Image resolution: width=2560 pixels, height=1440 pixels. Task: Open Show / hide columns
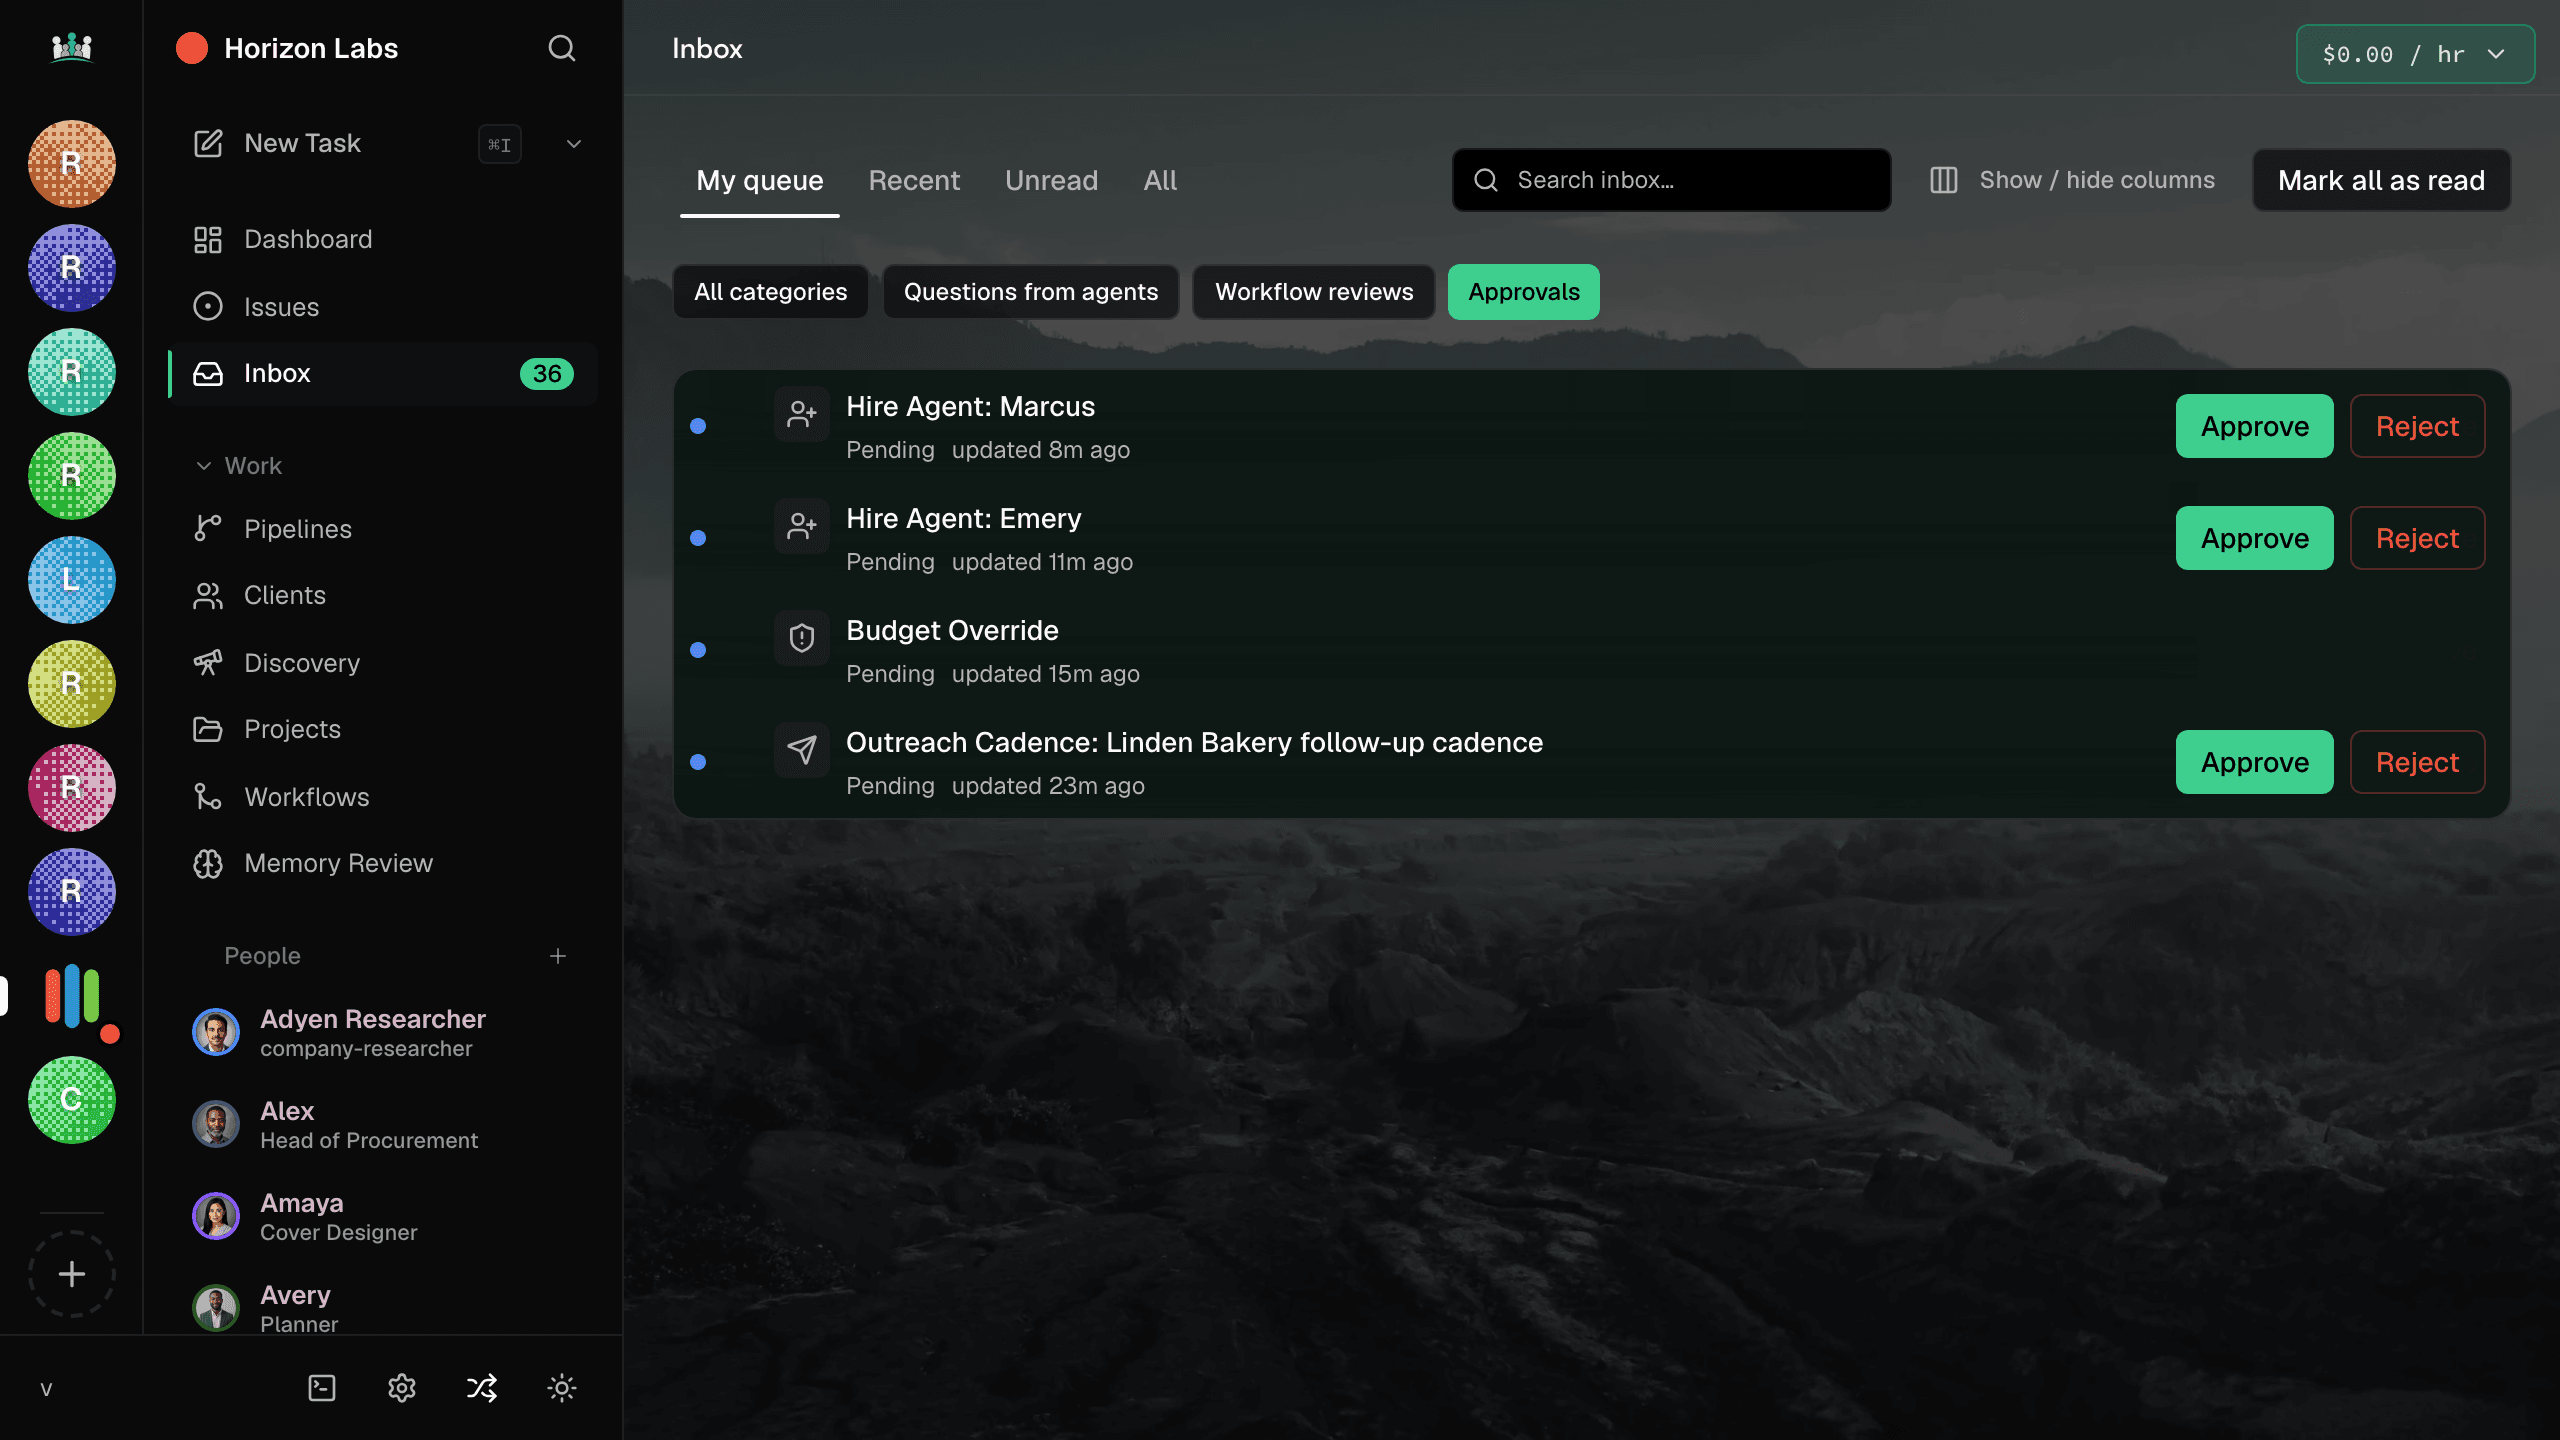[x=2071, y=180]
